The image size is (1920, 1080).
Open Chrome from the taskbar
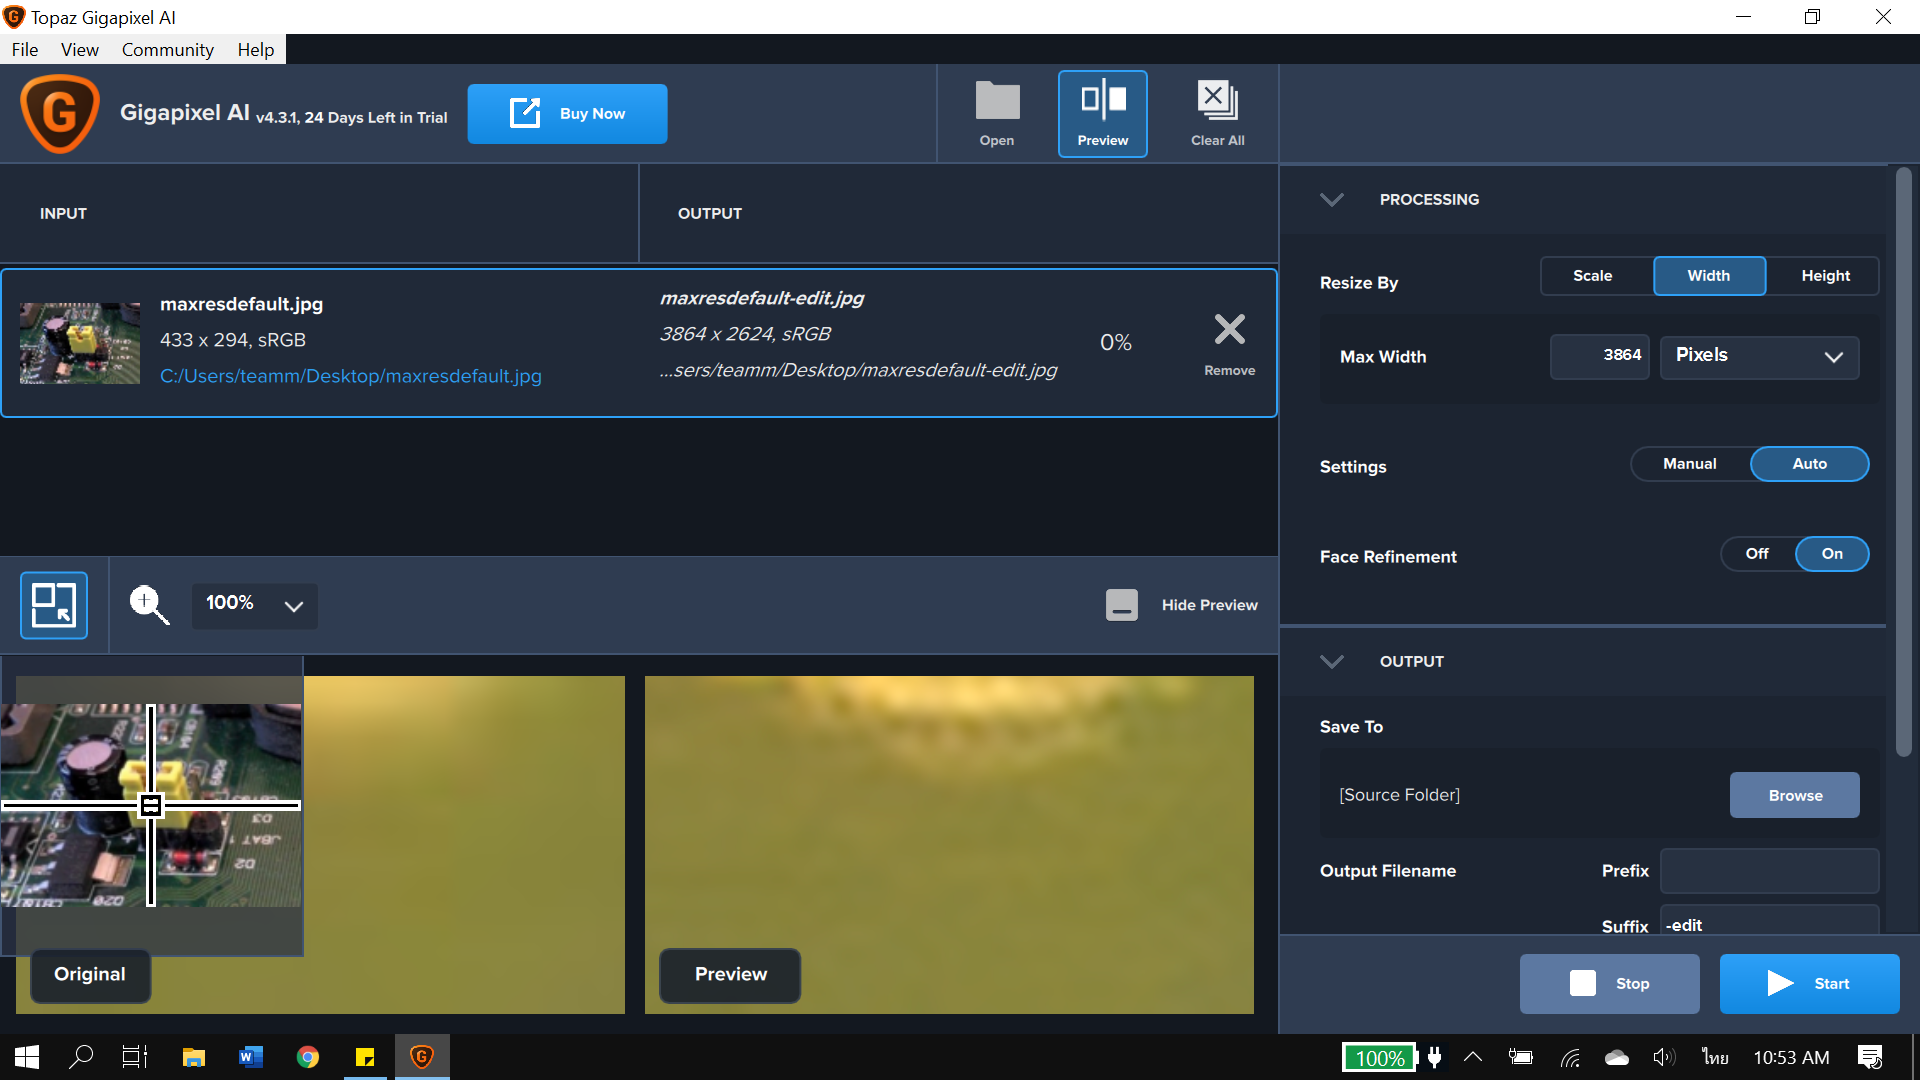tap(308, 1057)
